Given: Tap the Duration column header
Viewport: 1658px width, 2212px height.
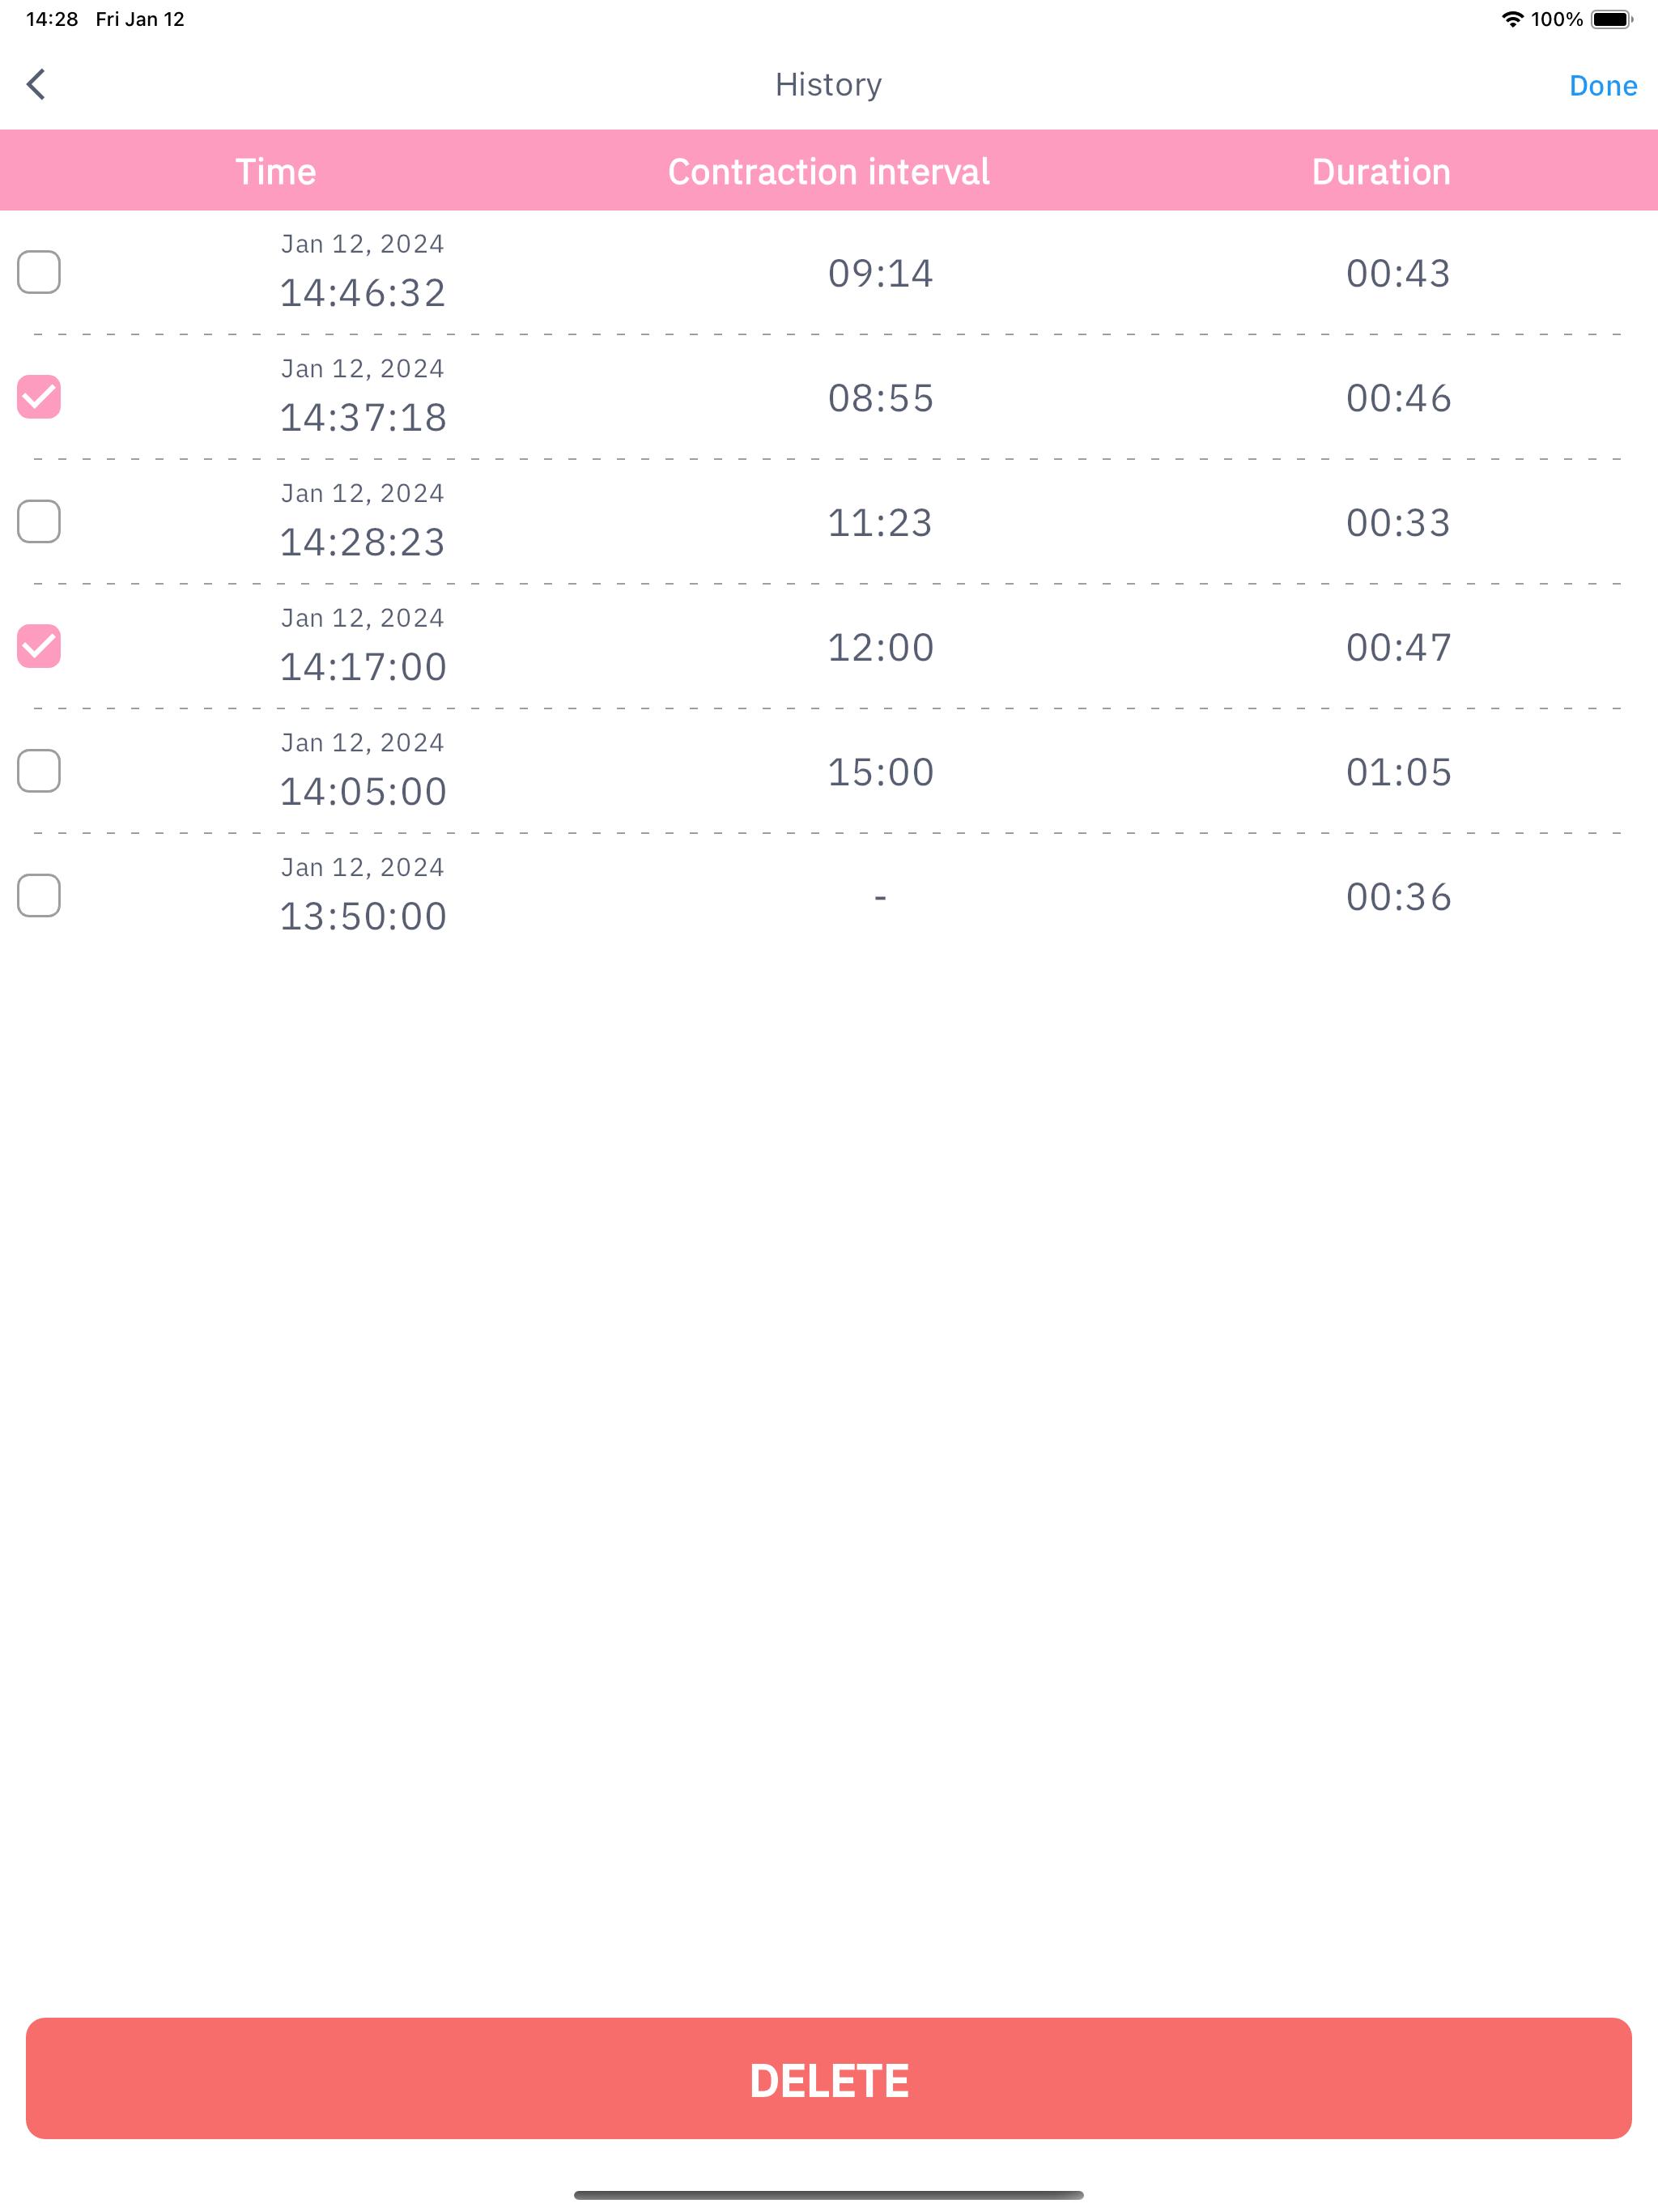Looking at the screenshot, I should point(1381,172).
